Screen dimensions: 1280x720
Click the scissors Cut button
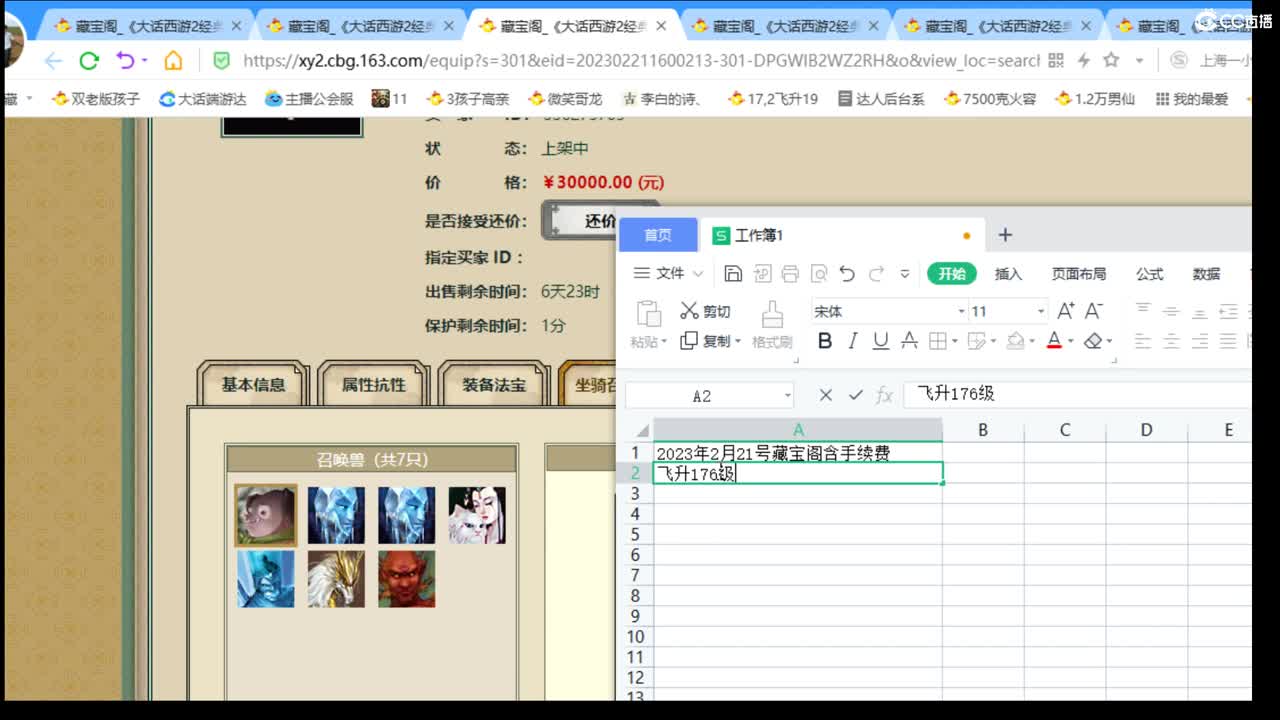pos(705,311)
